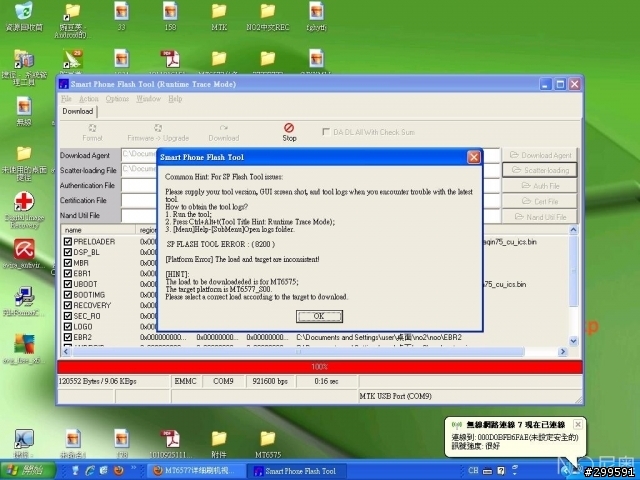Screen dimensions: 640x480
Task: Click the horizontal scrollbar left arrow
Action: pos(67,351)
